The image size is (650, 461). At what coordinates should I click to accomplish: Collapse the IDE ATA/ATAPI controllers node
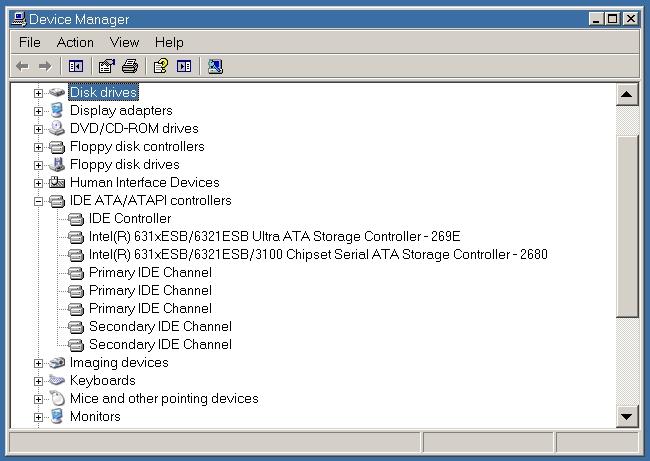(38, 201)
